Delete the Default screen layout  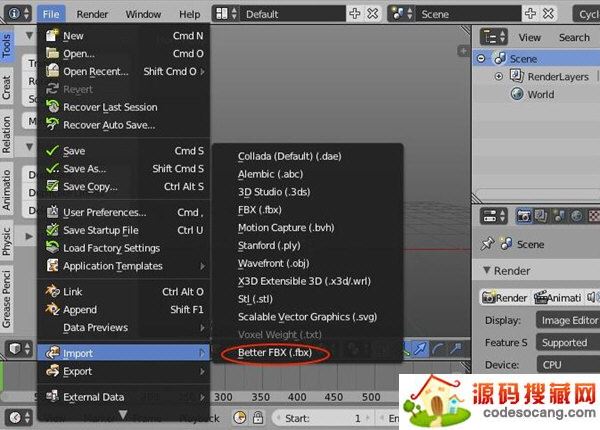pos(373,14)
